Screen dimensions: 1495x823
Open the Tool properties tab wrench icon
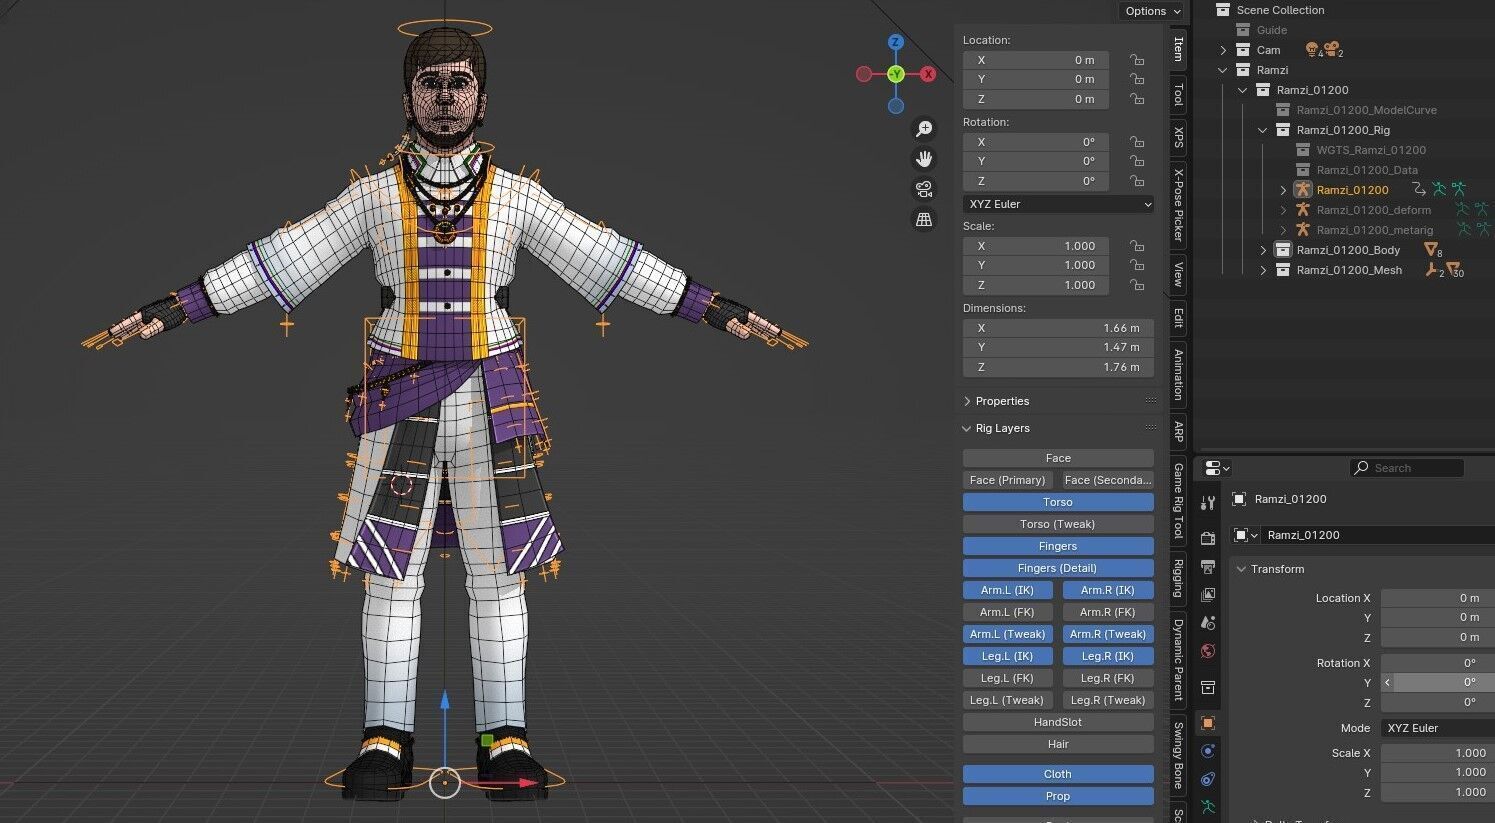tap(1208, 503)
